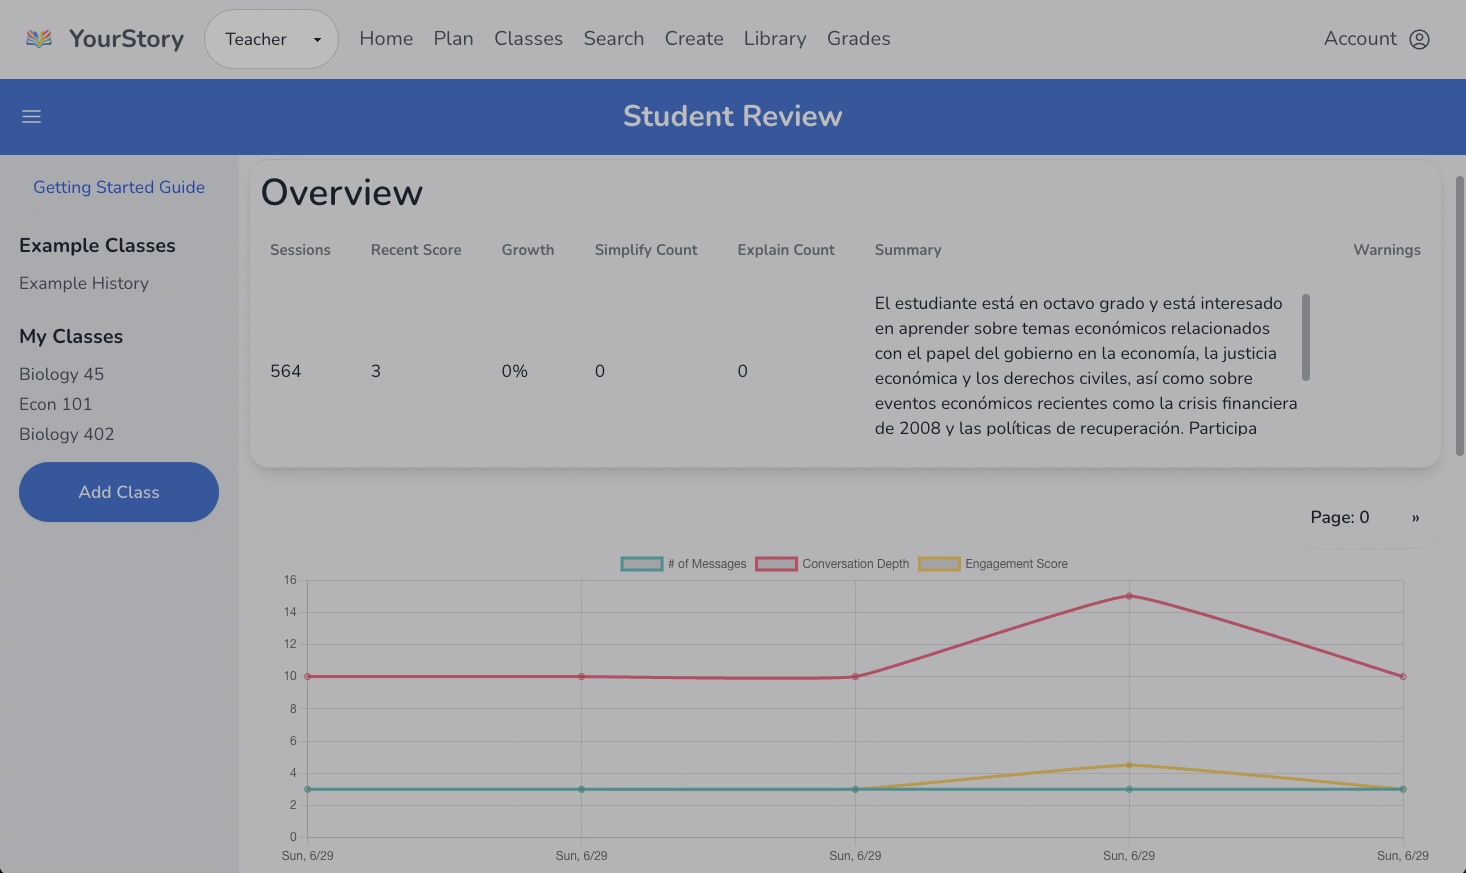View the Example History class
The width and height of the screenshot is (1466, 873).
84,283
